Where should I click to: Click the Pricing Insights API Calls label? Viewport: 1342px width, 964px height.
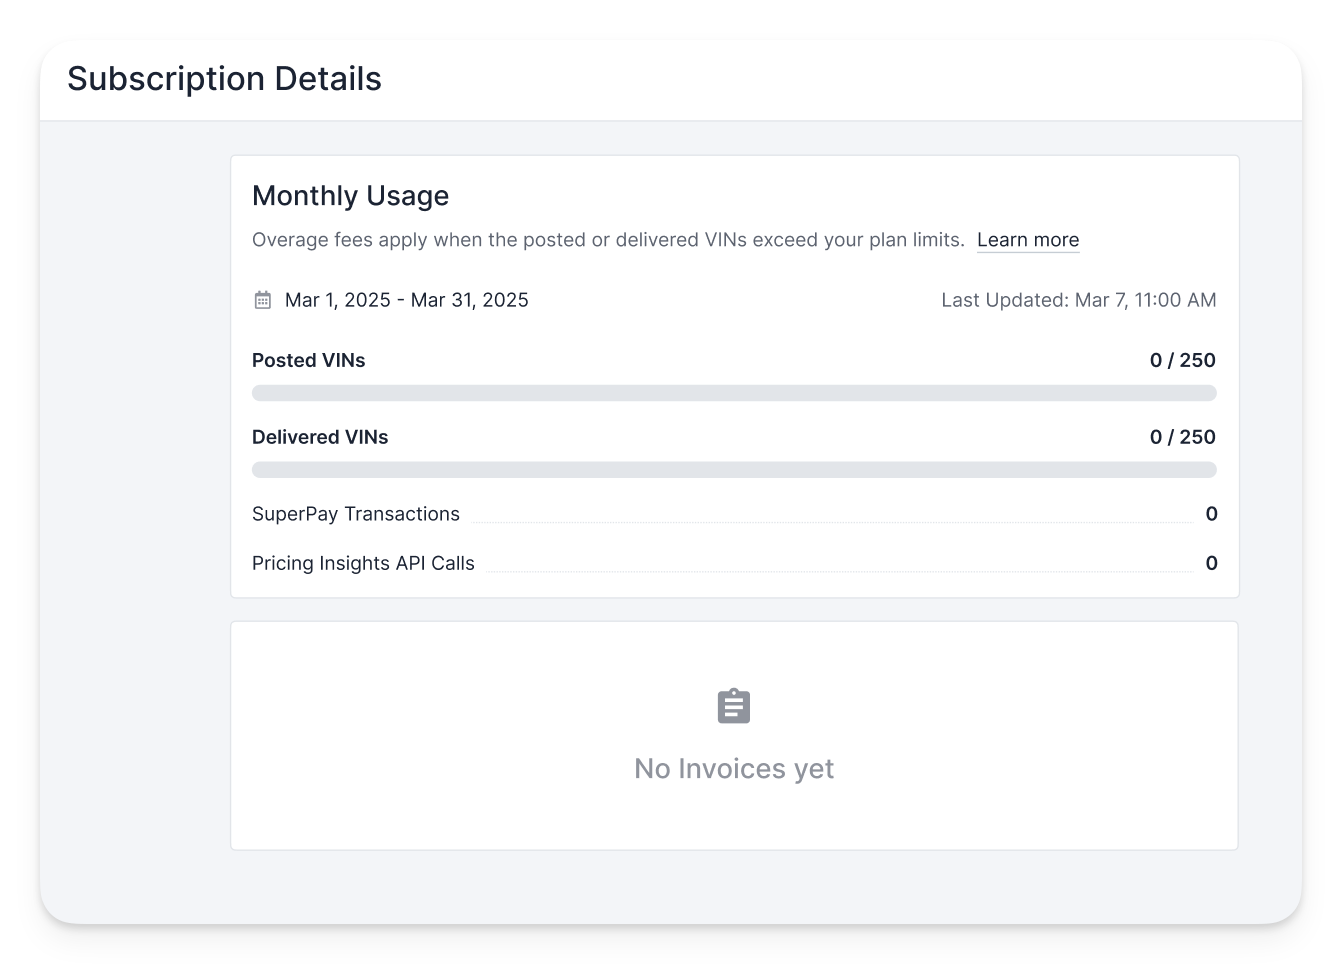point(363,563)
